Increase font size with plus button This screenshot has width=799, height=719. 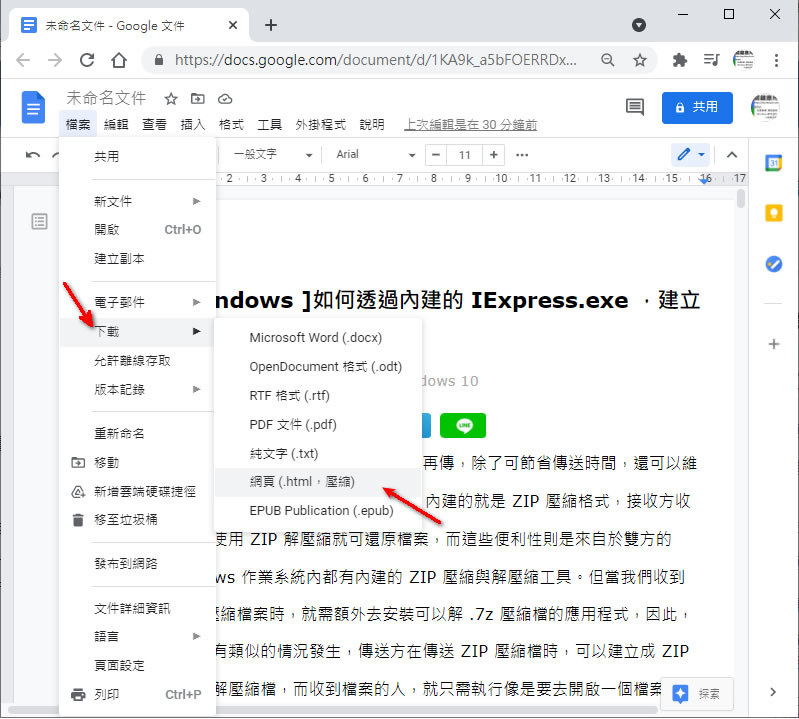pyautogui.click(x=494, y=155)
